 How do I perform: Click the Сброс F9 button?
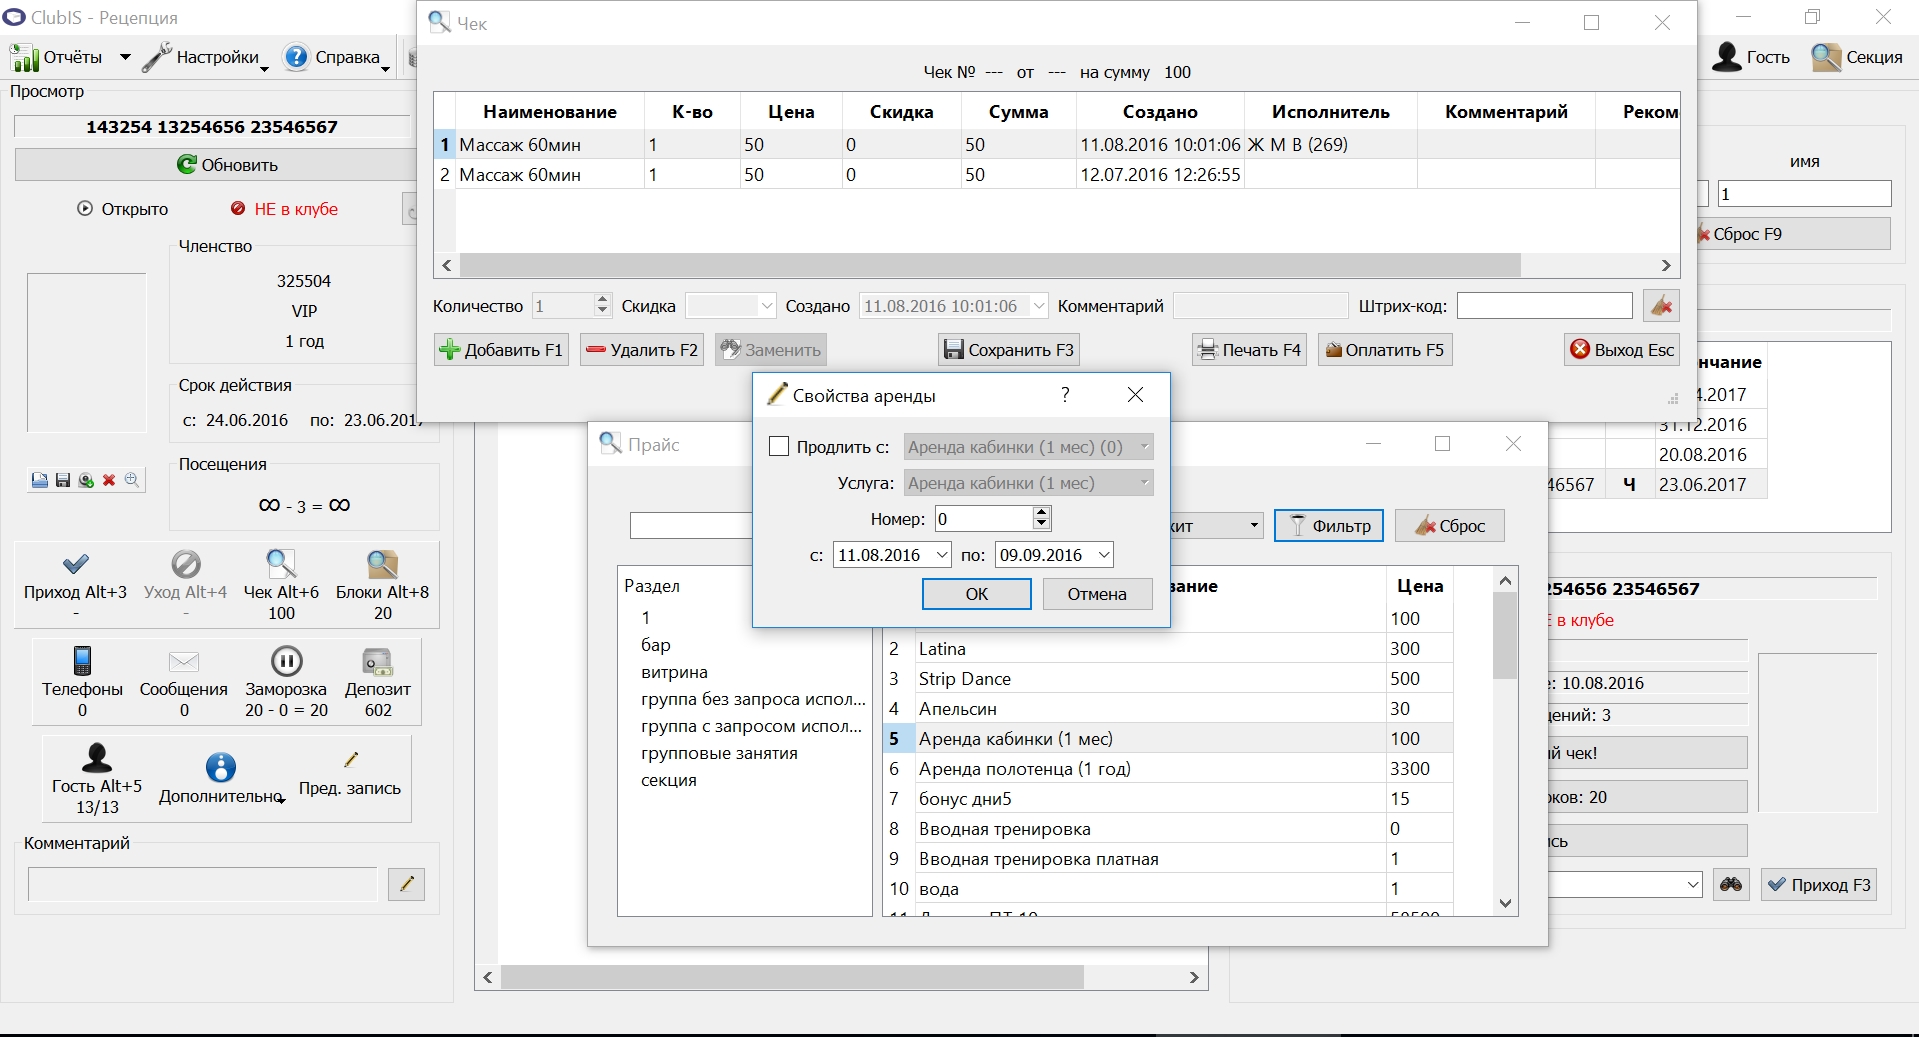[x=1793, y=234]
